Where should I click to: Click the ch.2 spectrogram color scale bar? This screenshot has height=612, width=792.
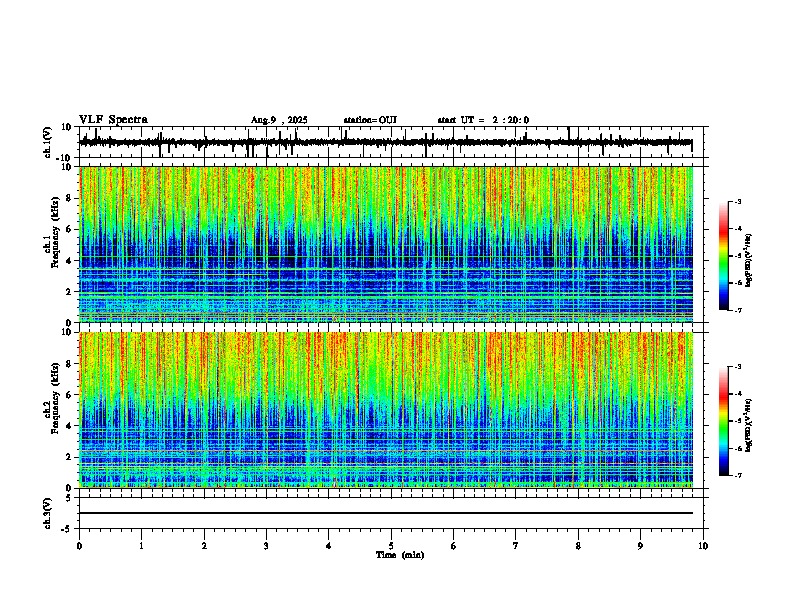coord(724,421)
